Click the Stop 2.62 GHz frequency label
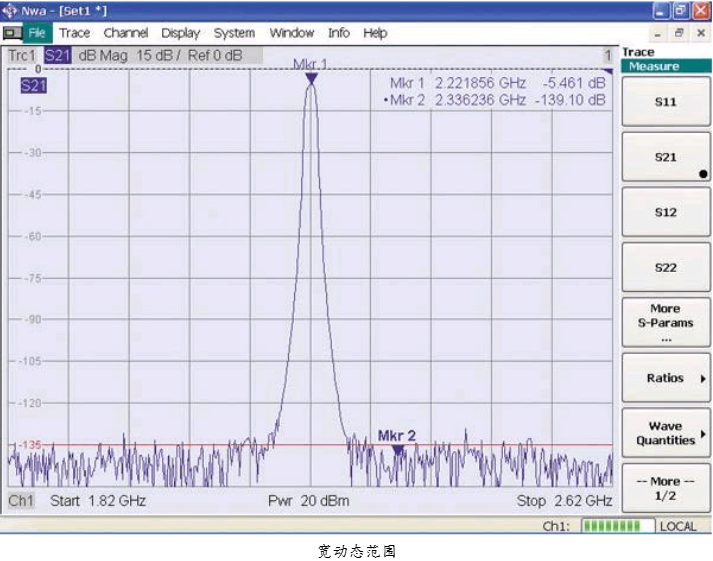Screen dimensions: 713x561 (564, 500)
